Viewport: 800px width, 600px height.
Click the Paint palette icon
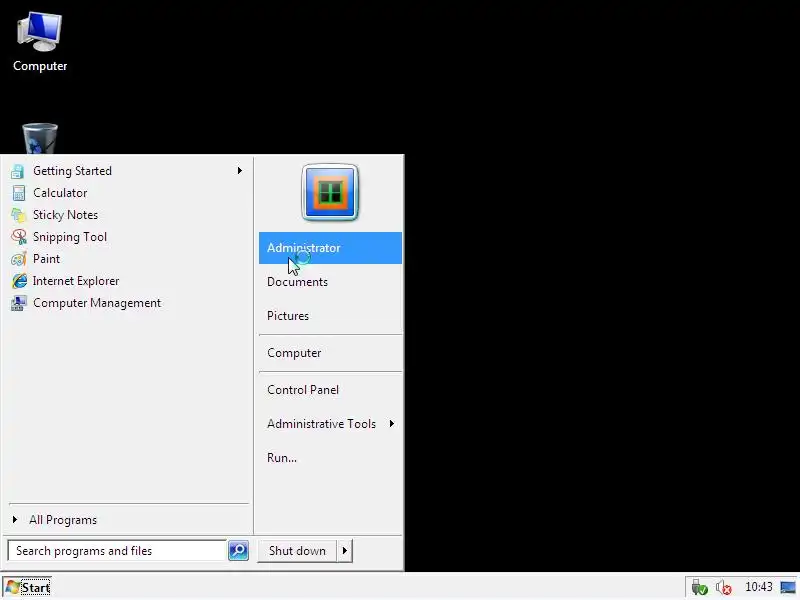[x=18, y=259]
